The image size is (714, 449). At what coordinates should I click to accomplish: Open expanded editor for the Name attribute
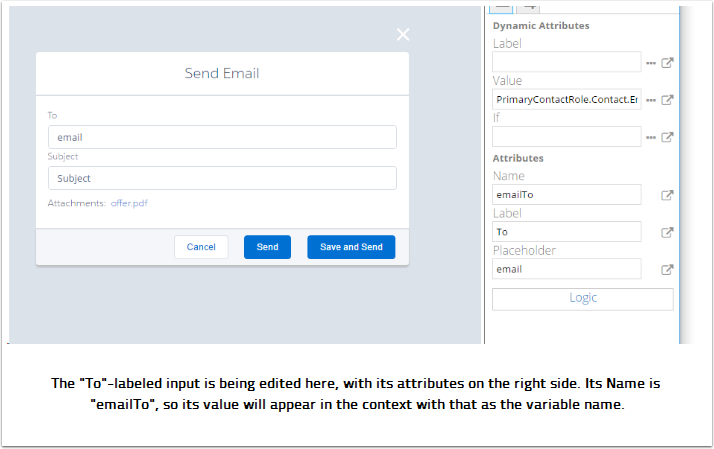click(x=668, y=195)
